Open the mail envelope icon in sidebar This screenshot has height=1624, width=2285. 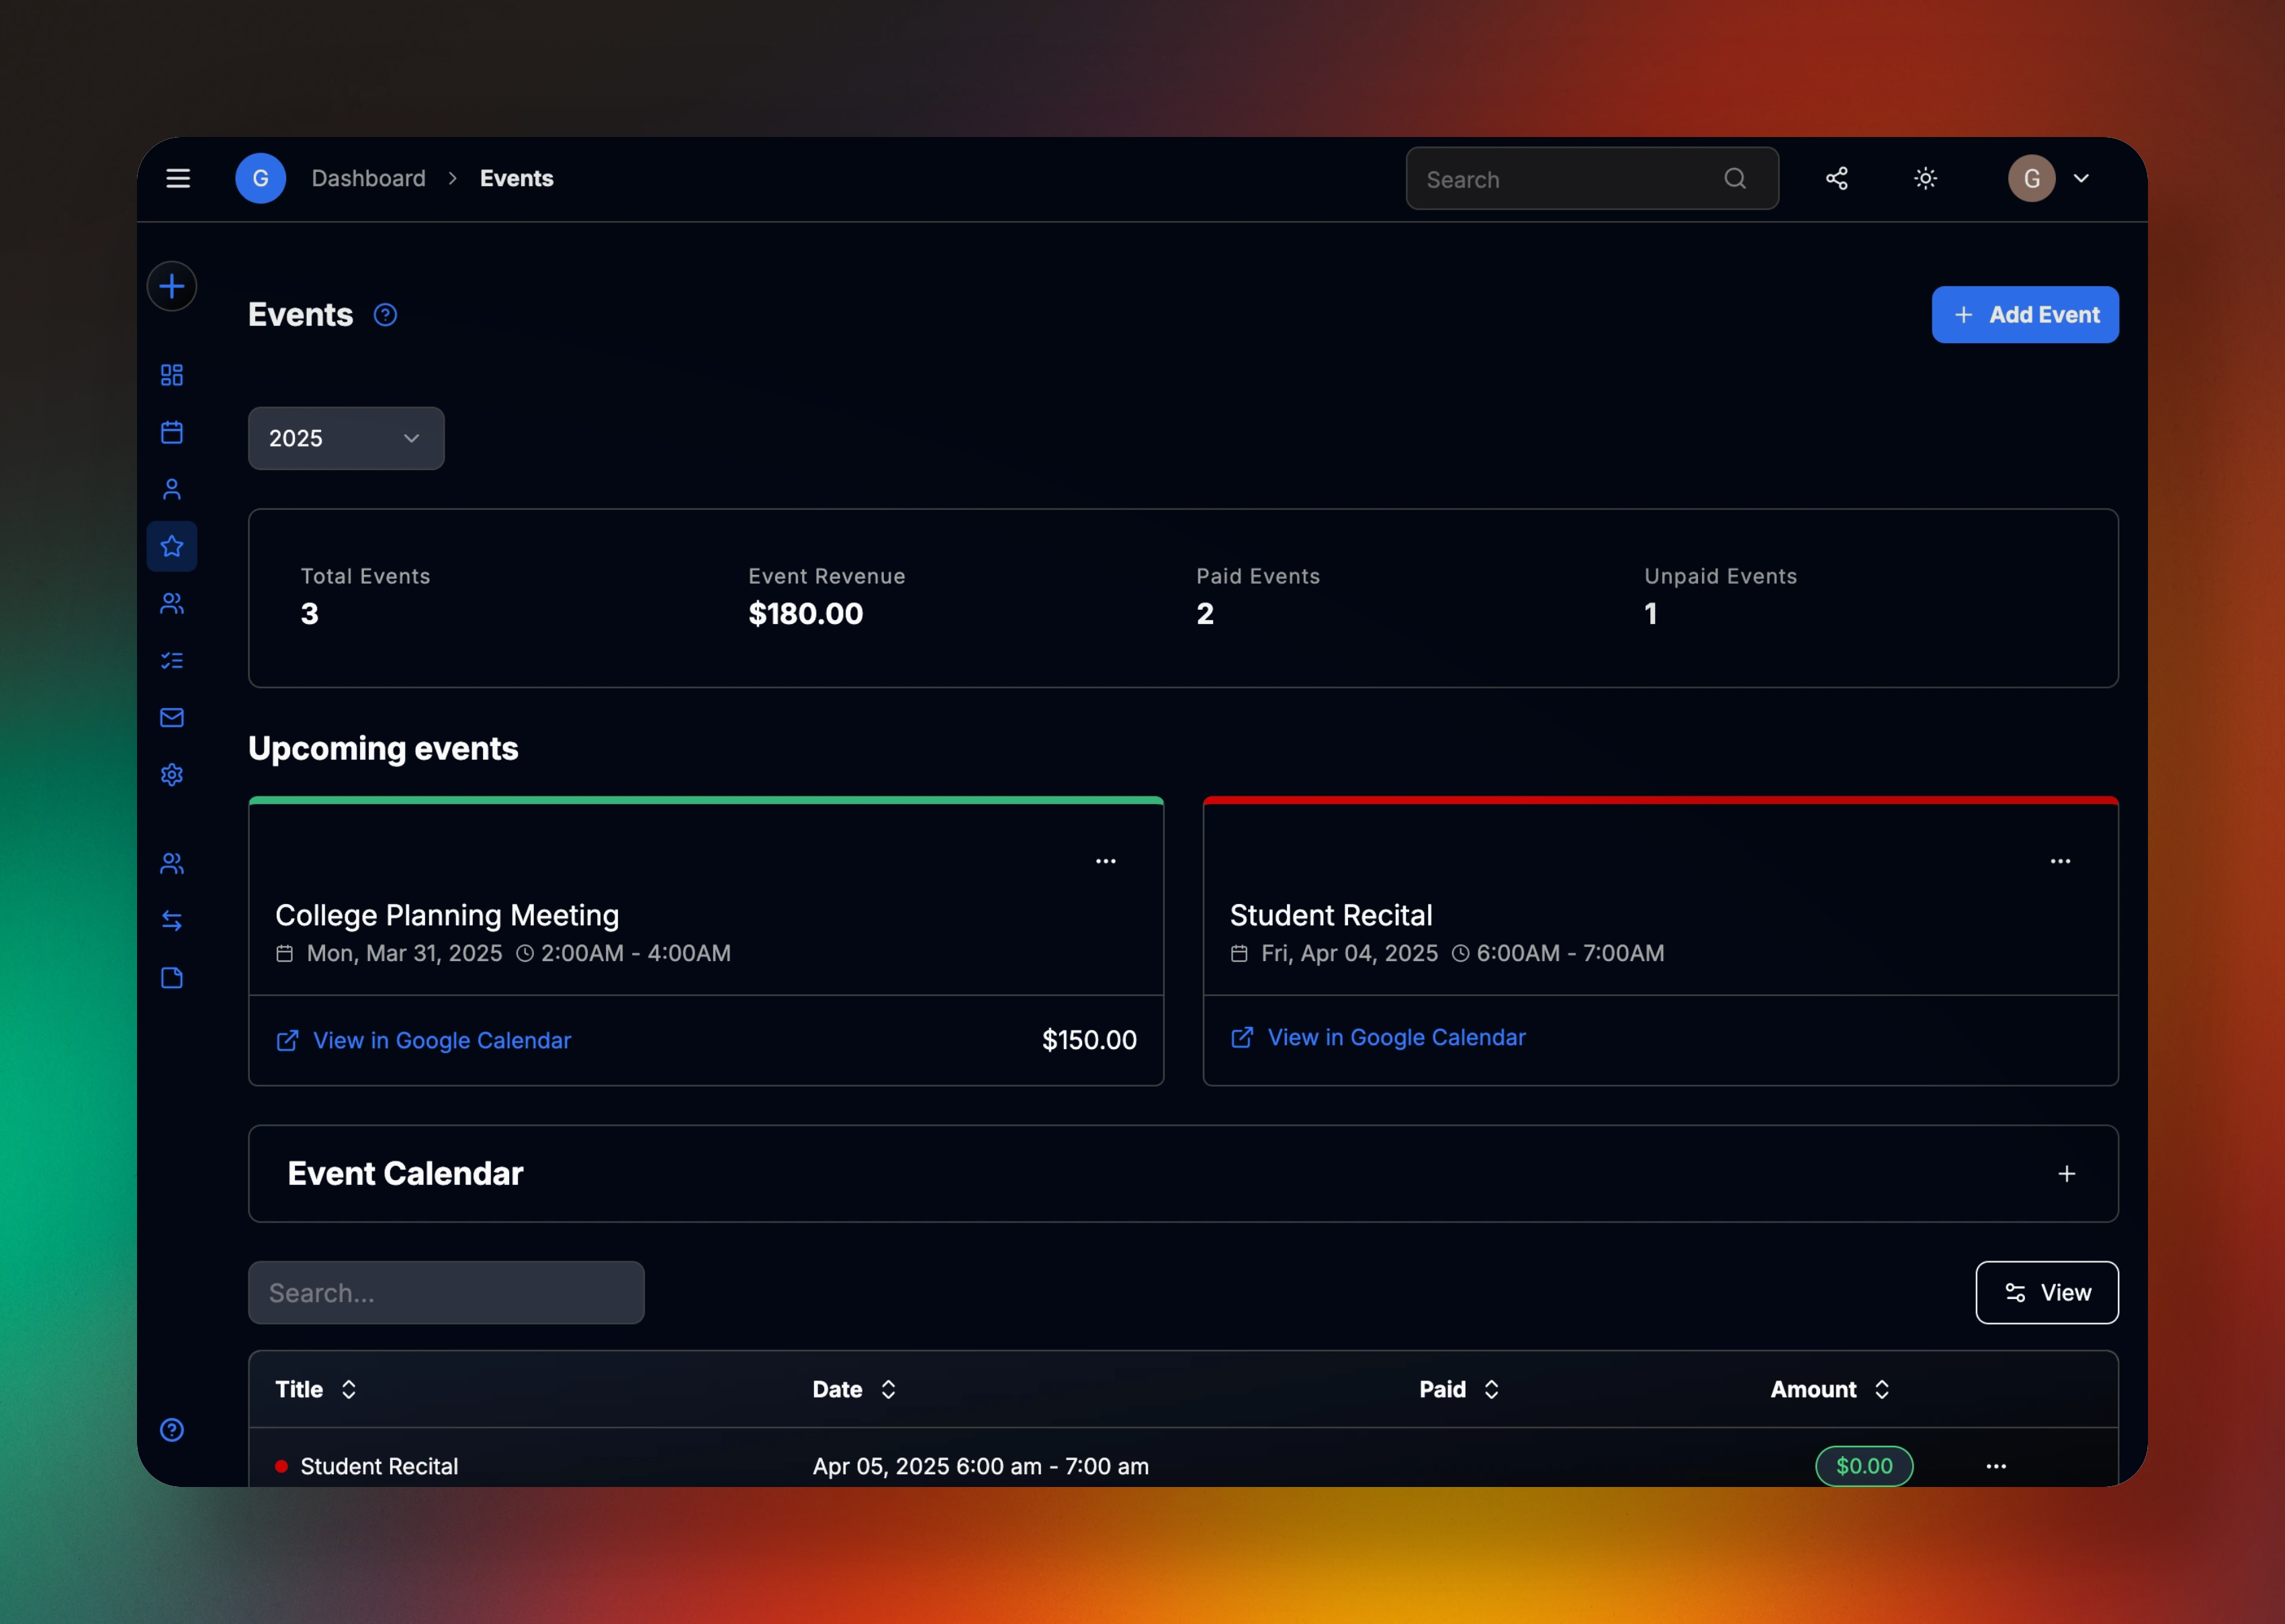pos(172,717)
